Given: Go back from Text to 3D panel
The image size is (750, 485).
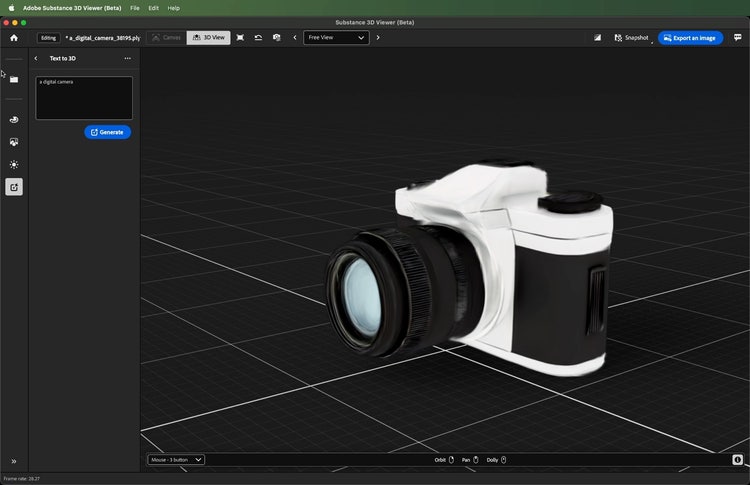Looking at the screenshot, I should click(x=35, y=58).
